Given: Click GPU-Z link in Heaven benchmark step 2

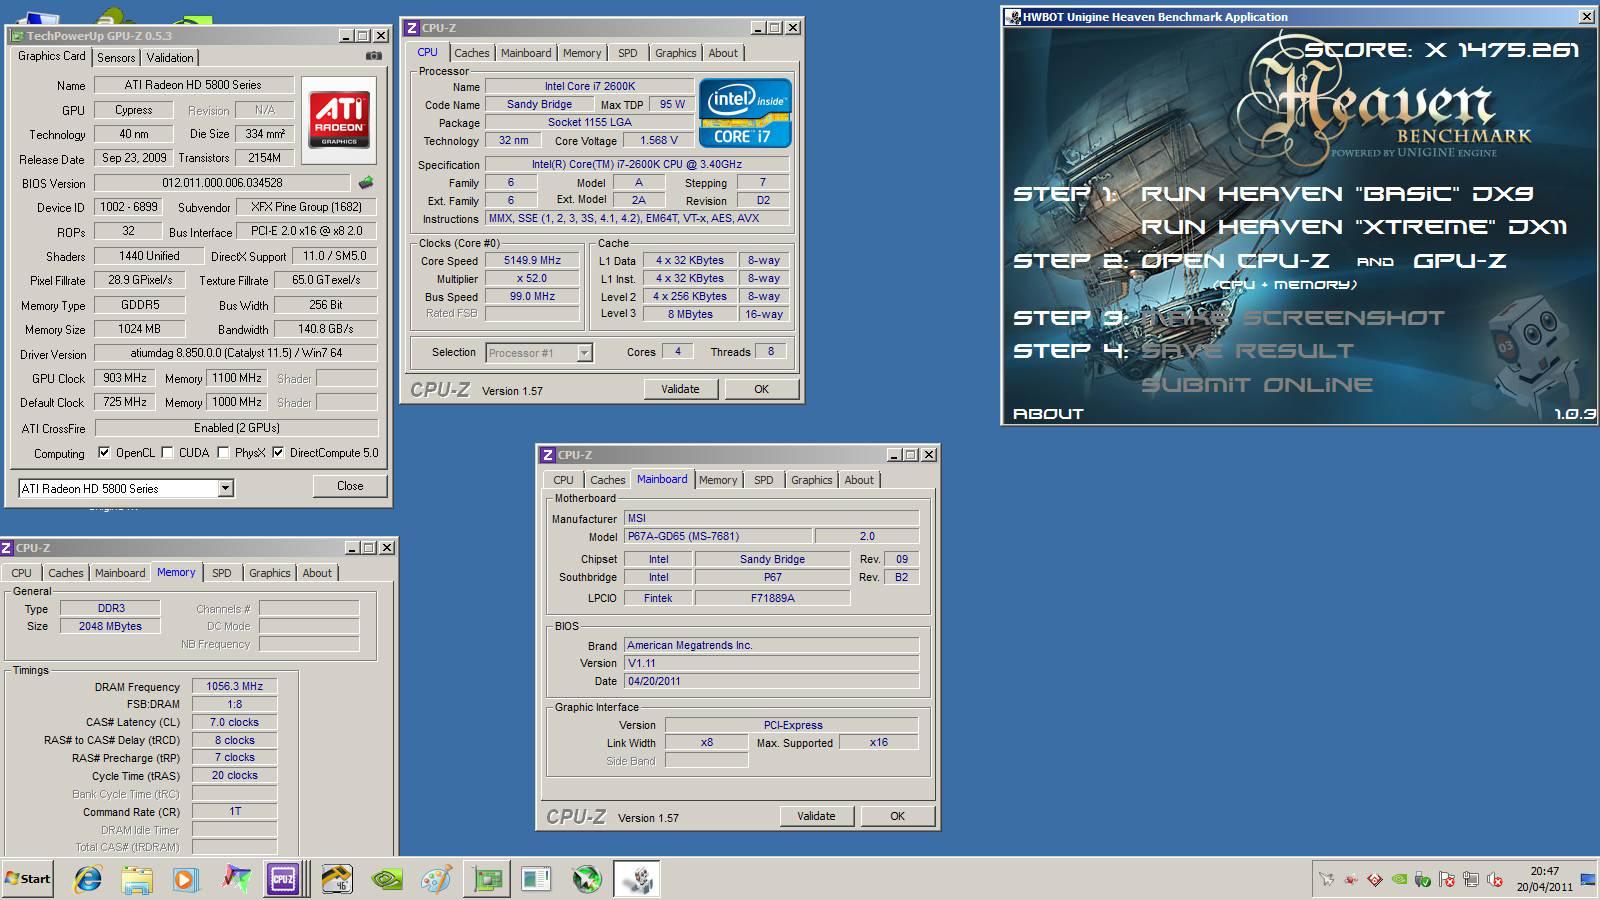Looking at the screenshot, I should 1460,261.
